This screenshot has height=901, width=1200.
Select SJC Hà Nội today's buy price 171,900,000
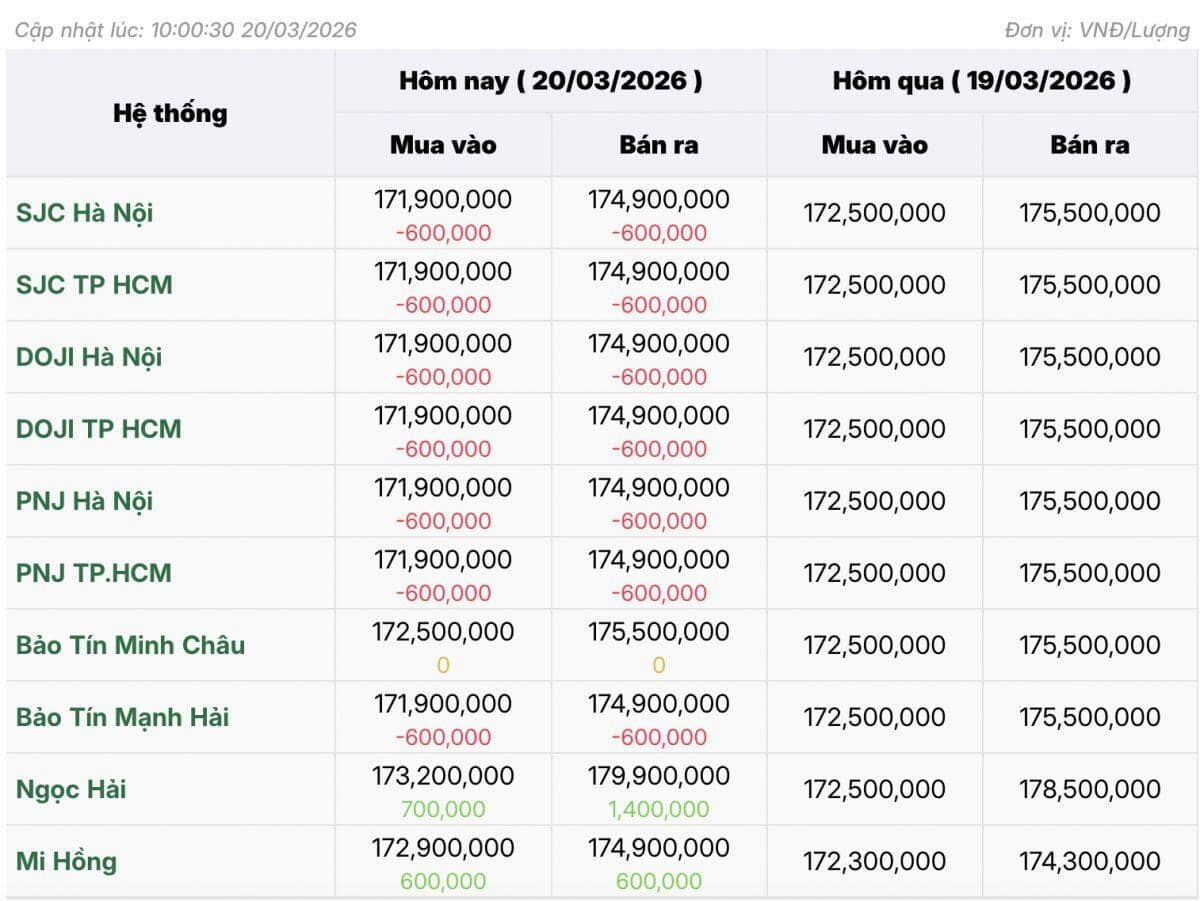click(443, 200)
